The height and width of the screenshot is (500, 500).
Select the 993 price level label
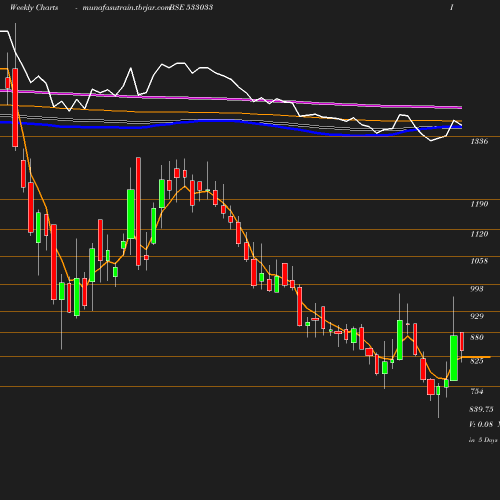(x=477, y=289)
